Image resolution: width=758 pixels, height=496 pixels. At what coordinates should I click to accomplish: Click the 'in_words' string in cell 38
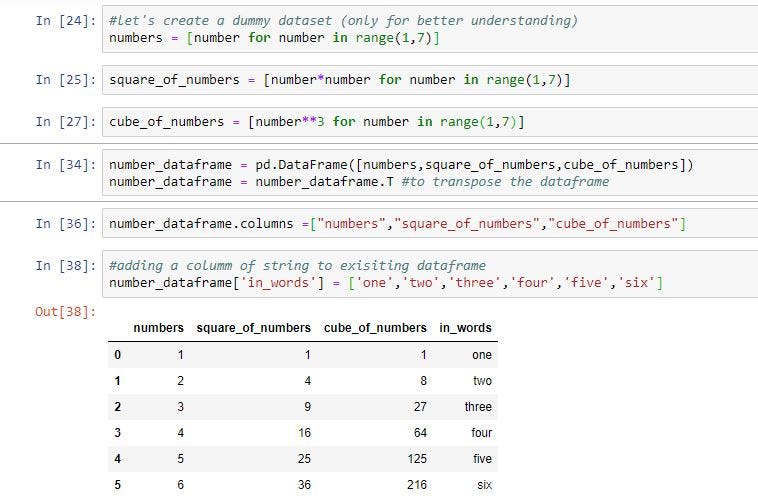click(278, 282)
